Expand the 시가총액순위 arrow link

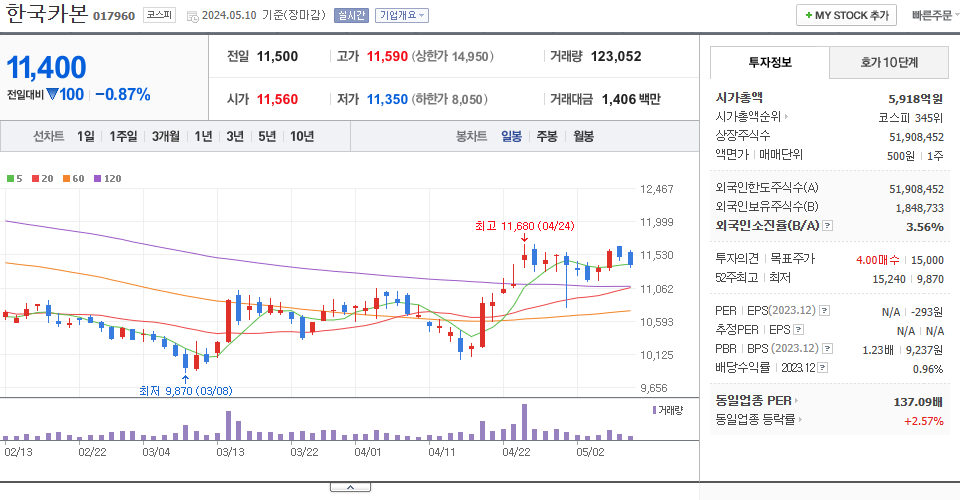pyautogui.click(x=786, y=116)
